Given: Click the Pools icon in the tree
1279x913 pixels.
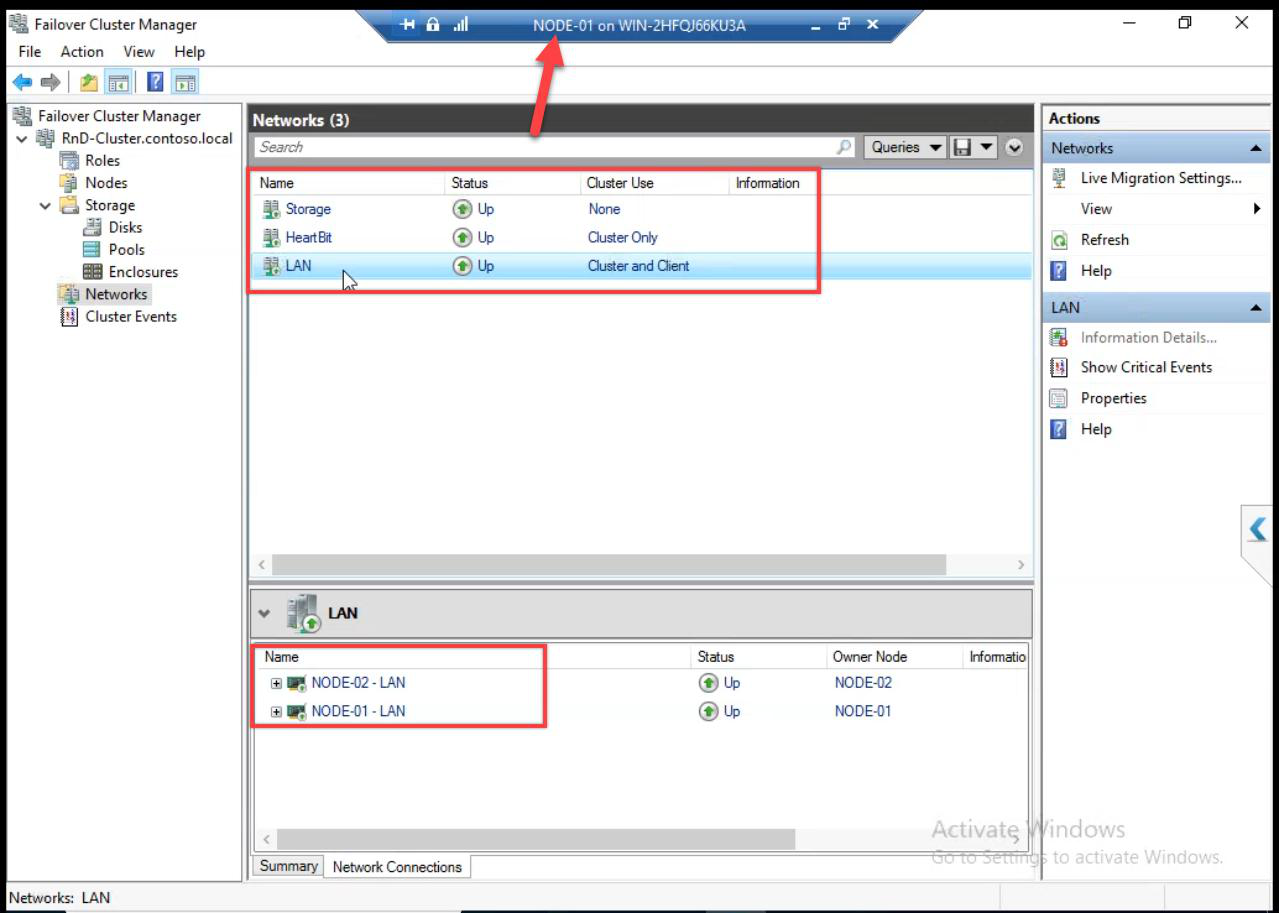Looking at the screenshot, I should point(92,249).
